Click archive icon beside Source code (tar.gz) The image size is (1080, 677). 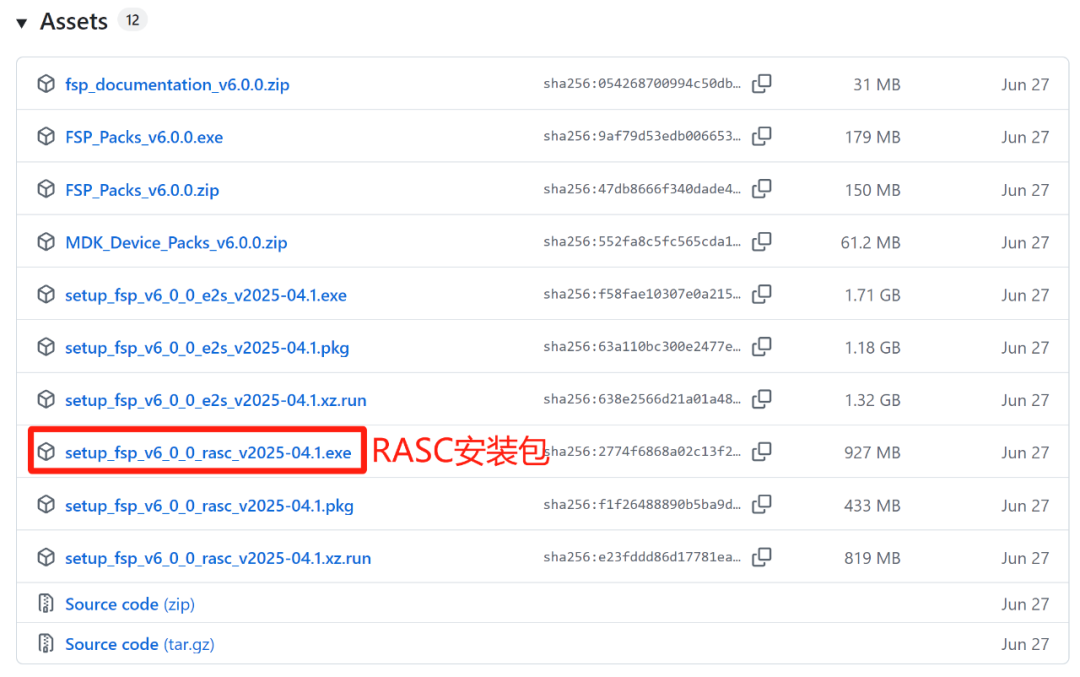pos(45,643)
